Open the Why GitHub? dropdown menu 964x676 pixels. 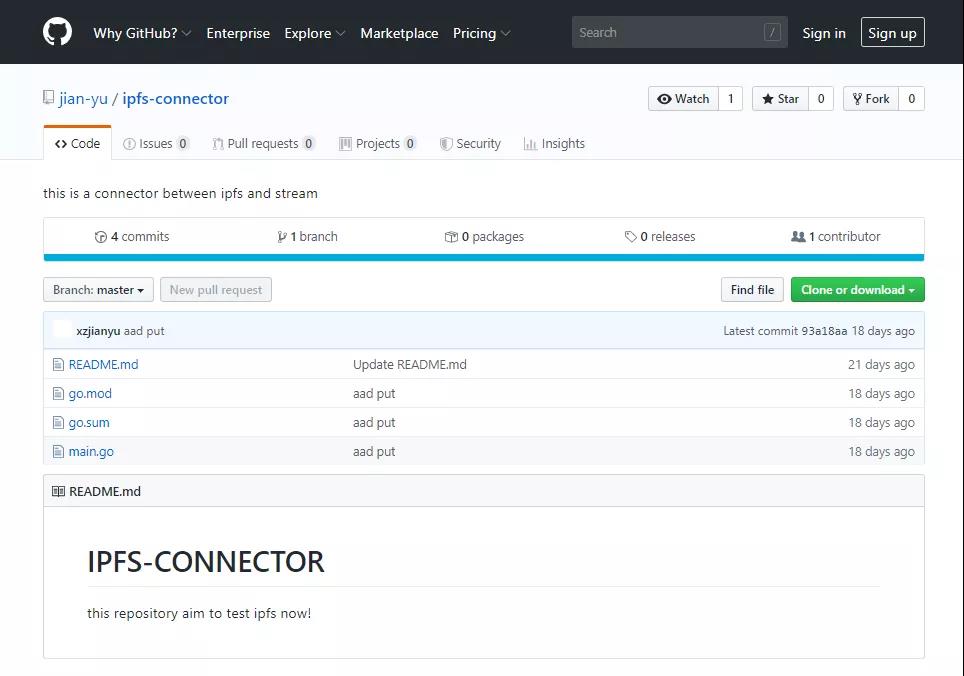click(x=142, y=33)
